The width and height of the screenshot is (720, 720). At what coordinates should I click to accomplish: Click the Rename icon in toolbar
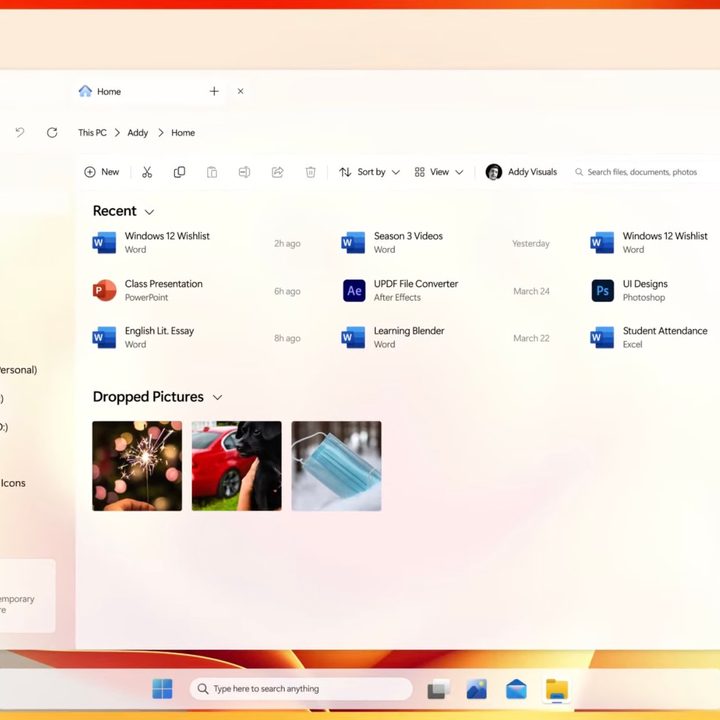tap(244, 172)
